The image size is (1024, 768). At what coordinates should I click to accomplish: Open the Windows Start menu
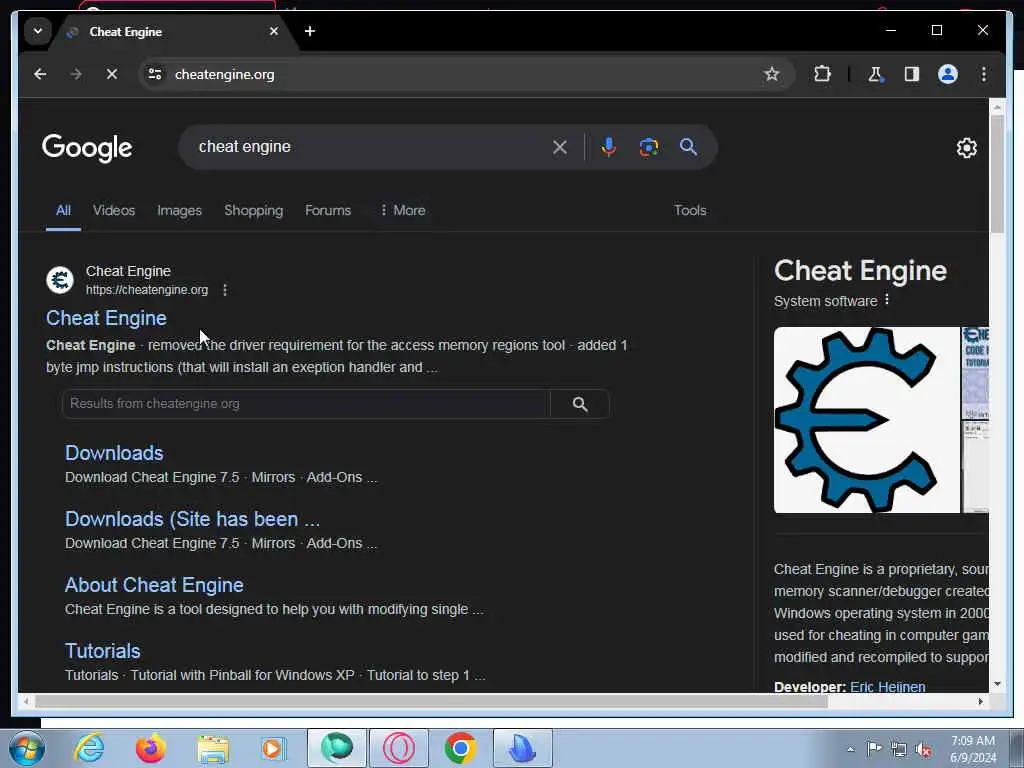(x=26, y=748)
